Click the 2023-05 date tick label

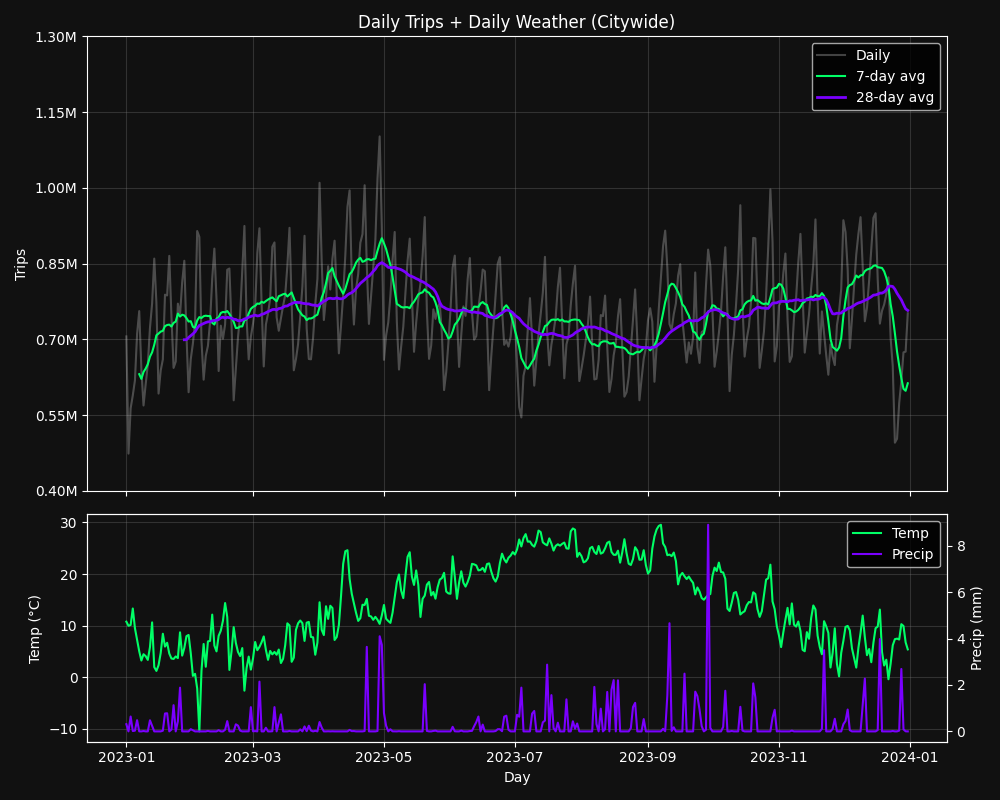pyautogui.click(x=384, y=757)
